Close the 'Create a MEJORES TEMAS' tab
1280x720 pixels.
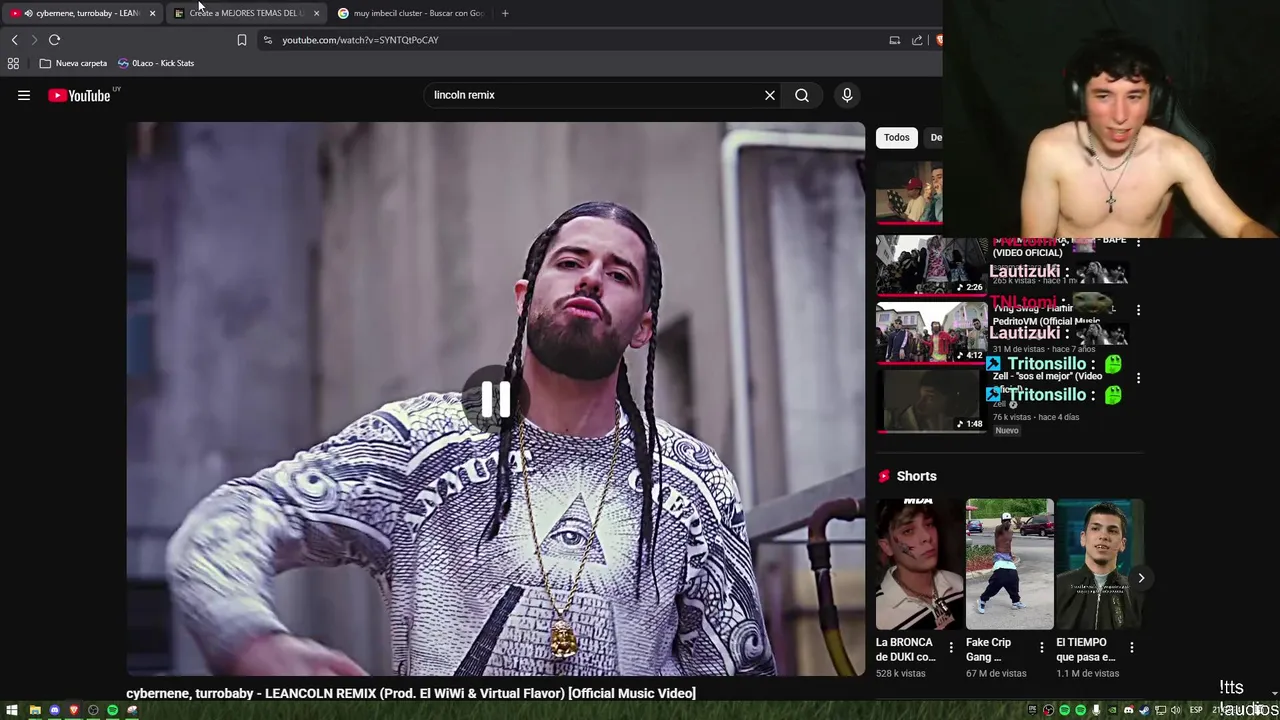[x=316, y=13]
